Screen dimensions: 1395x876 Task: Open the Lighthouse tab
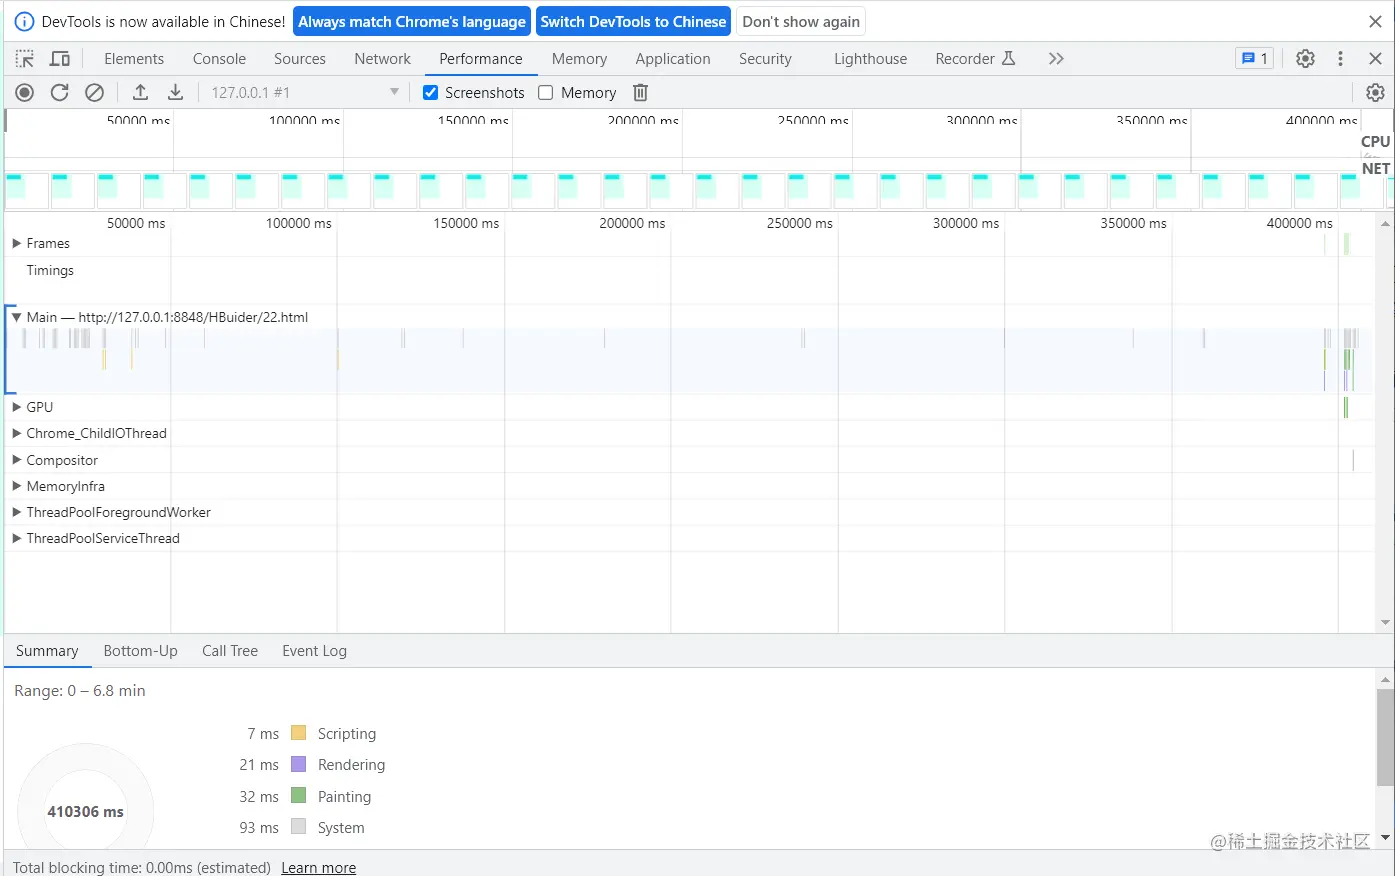pyautogui.click(x=871, y=59)
